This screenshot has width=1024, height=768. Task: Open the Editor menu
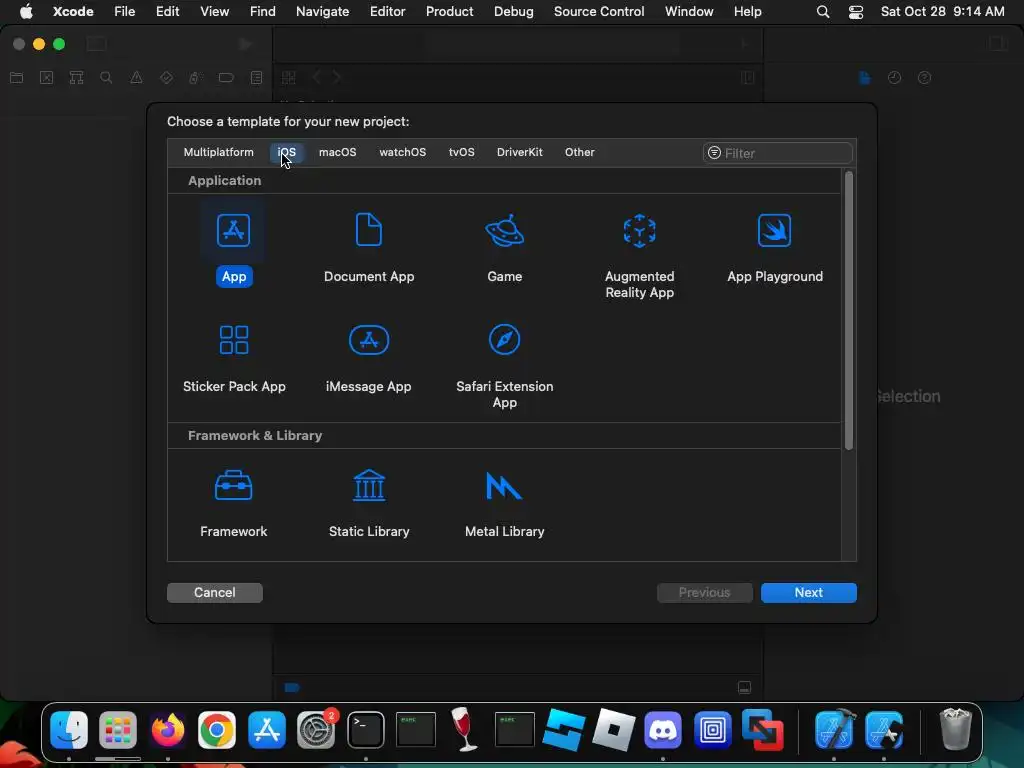point(387,11)
